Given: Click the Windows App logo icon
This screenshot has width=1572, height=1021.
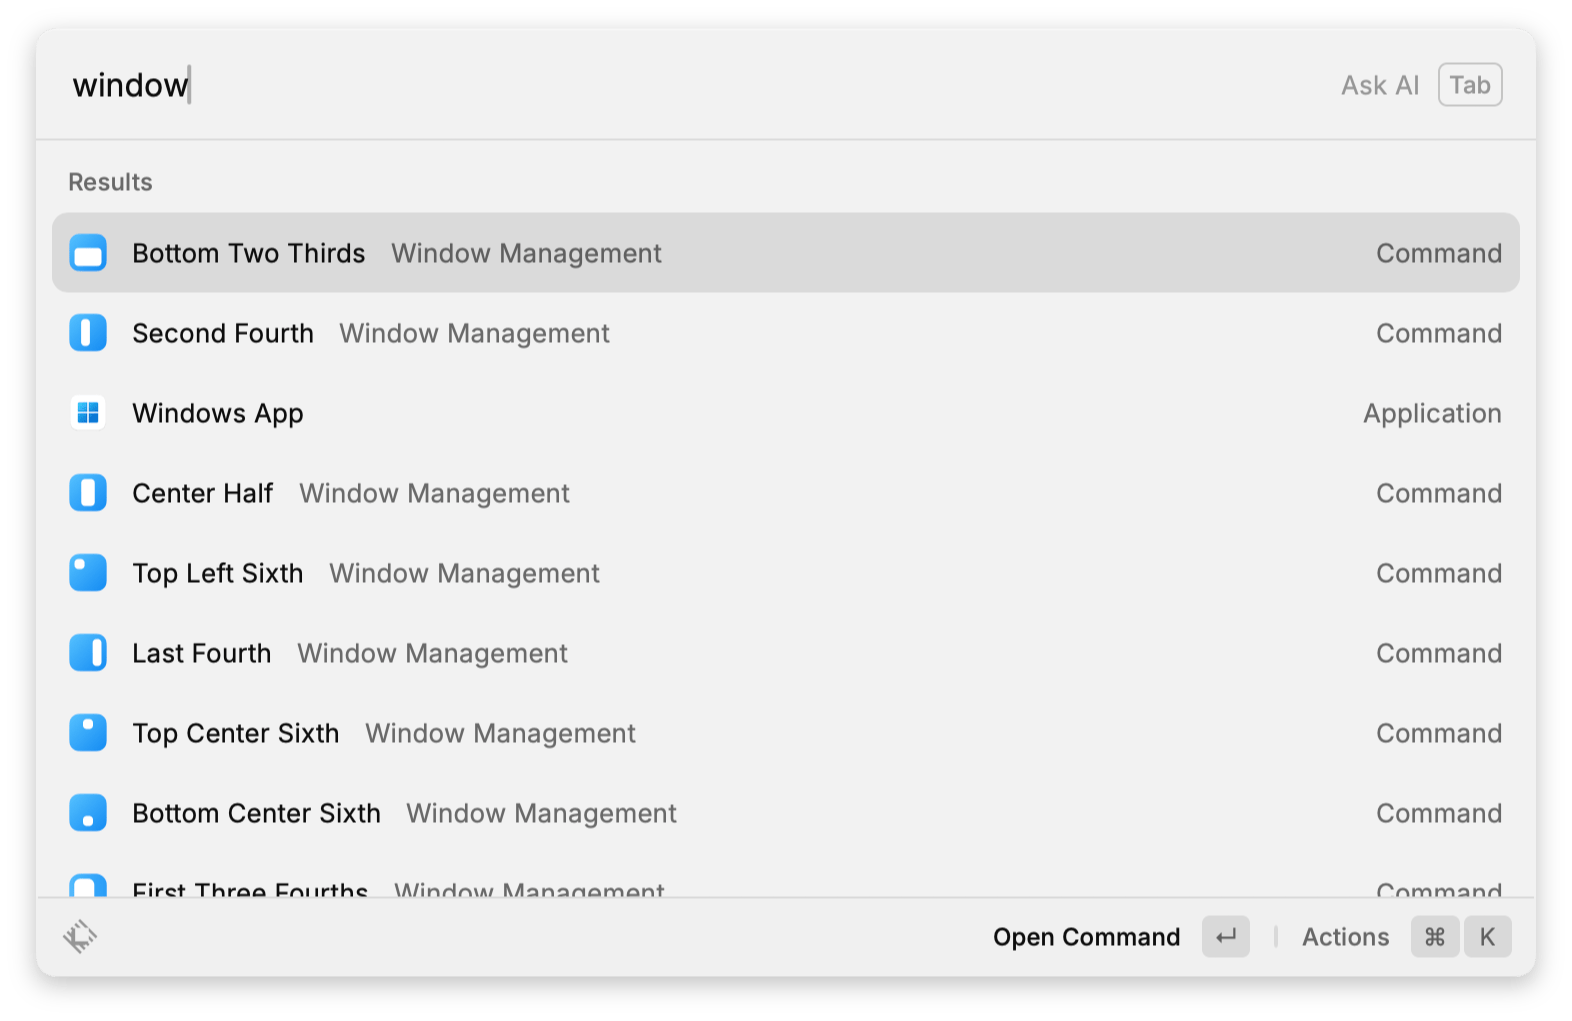Looking at the screenshot, I should click(88, 413).
